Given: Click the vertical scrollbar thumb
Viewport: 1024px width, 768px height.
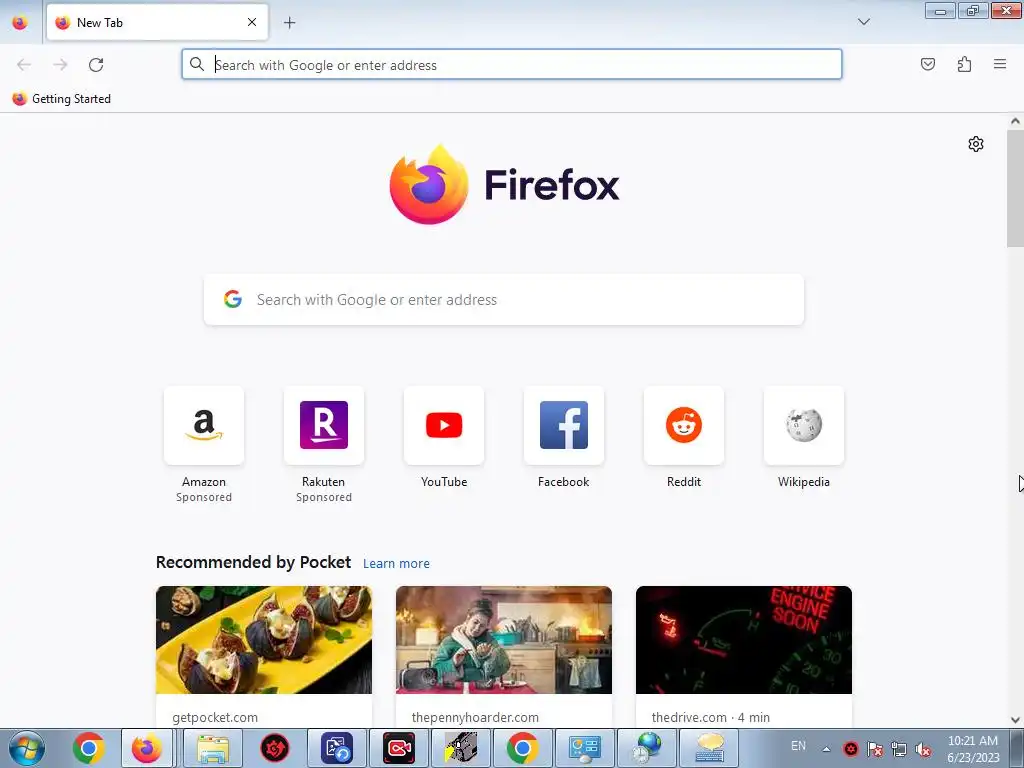Looking at the screenshot, I should coord(1015,188).
